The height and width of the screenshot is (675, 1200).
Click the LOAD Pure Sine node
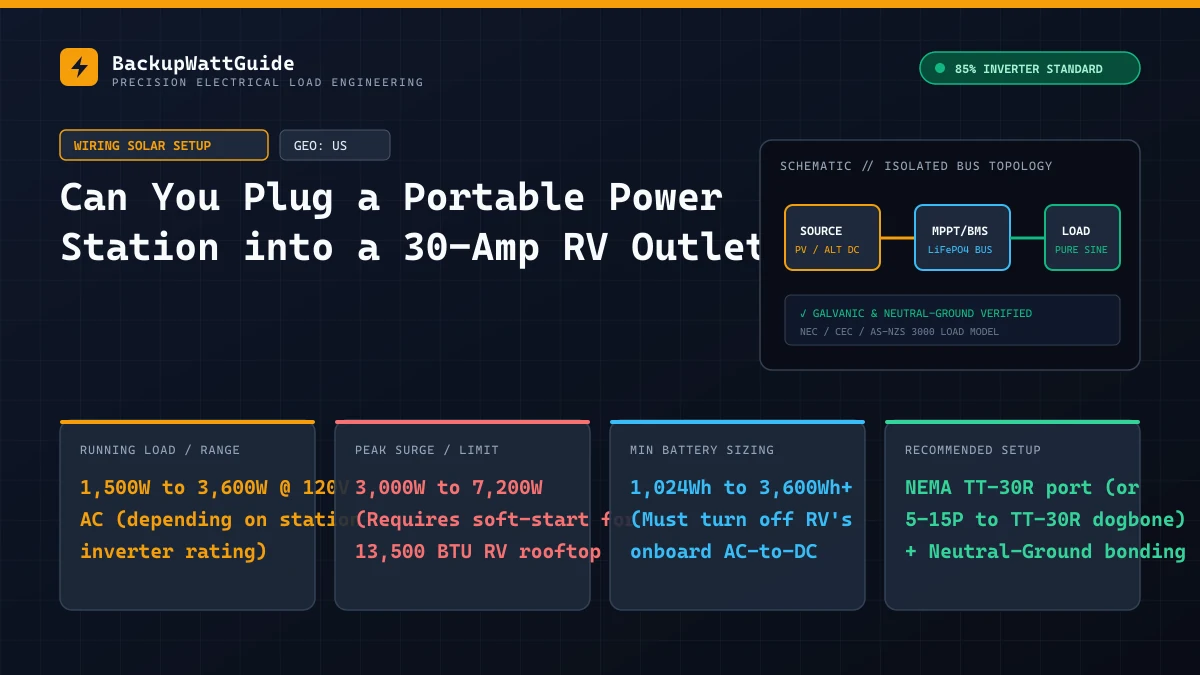click(x=1082, y=238)
